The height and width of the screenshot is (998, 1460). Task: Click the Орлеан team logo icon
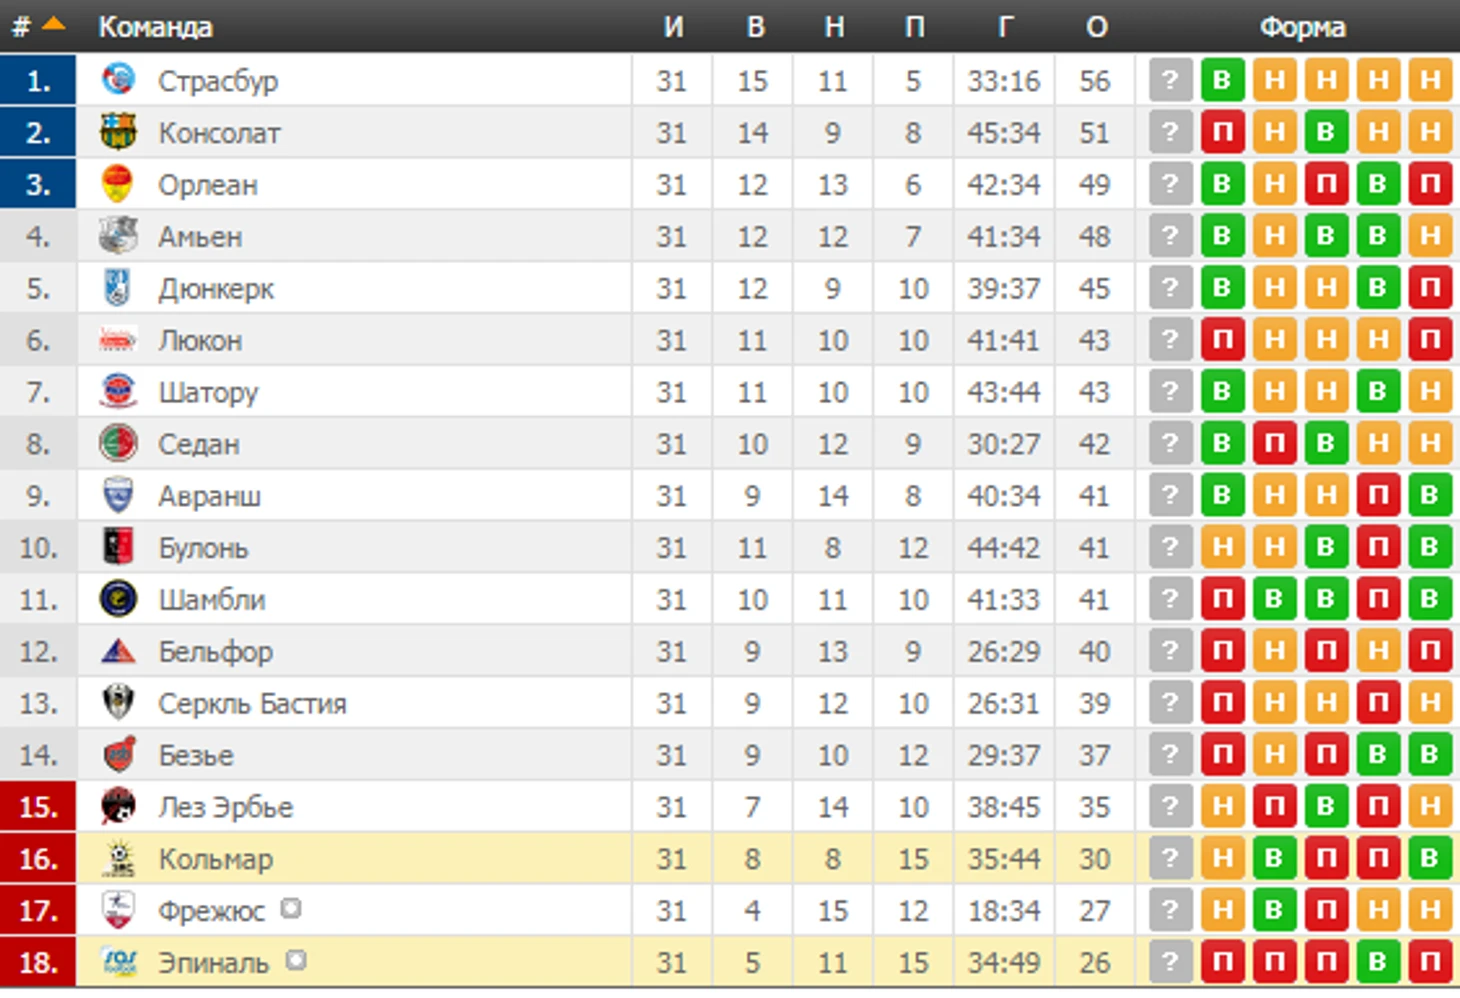(118, 184)
